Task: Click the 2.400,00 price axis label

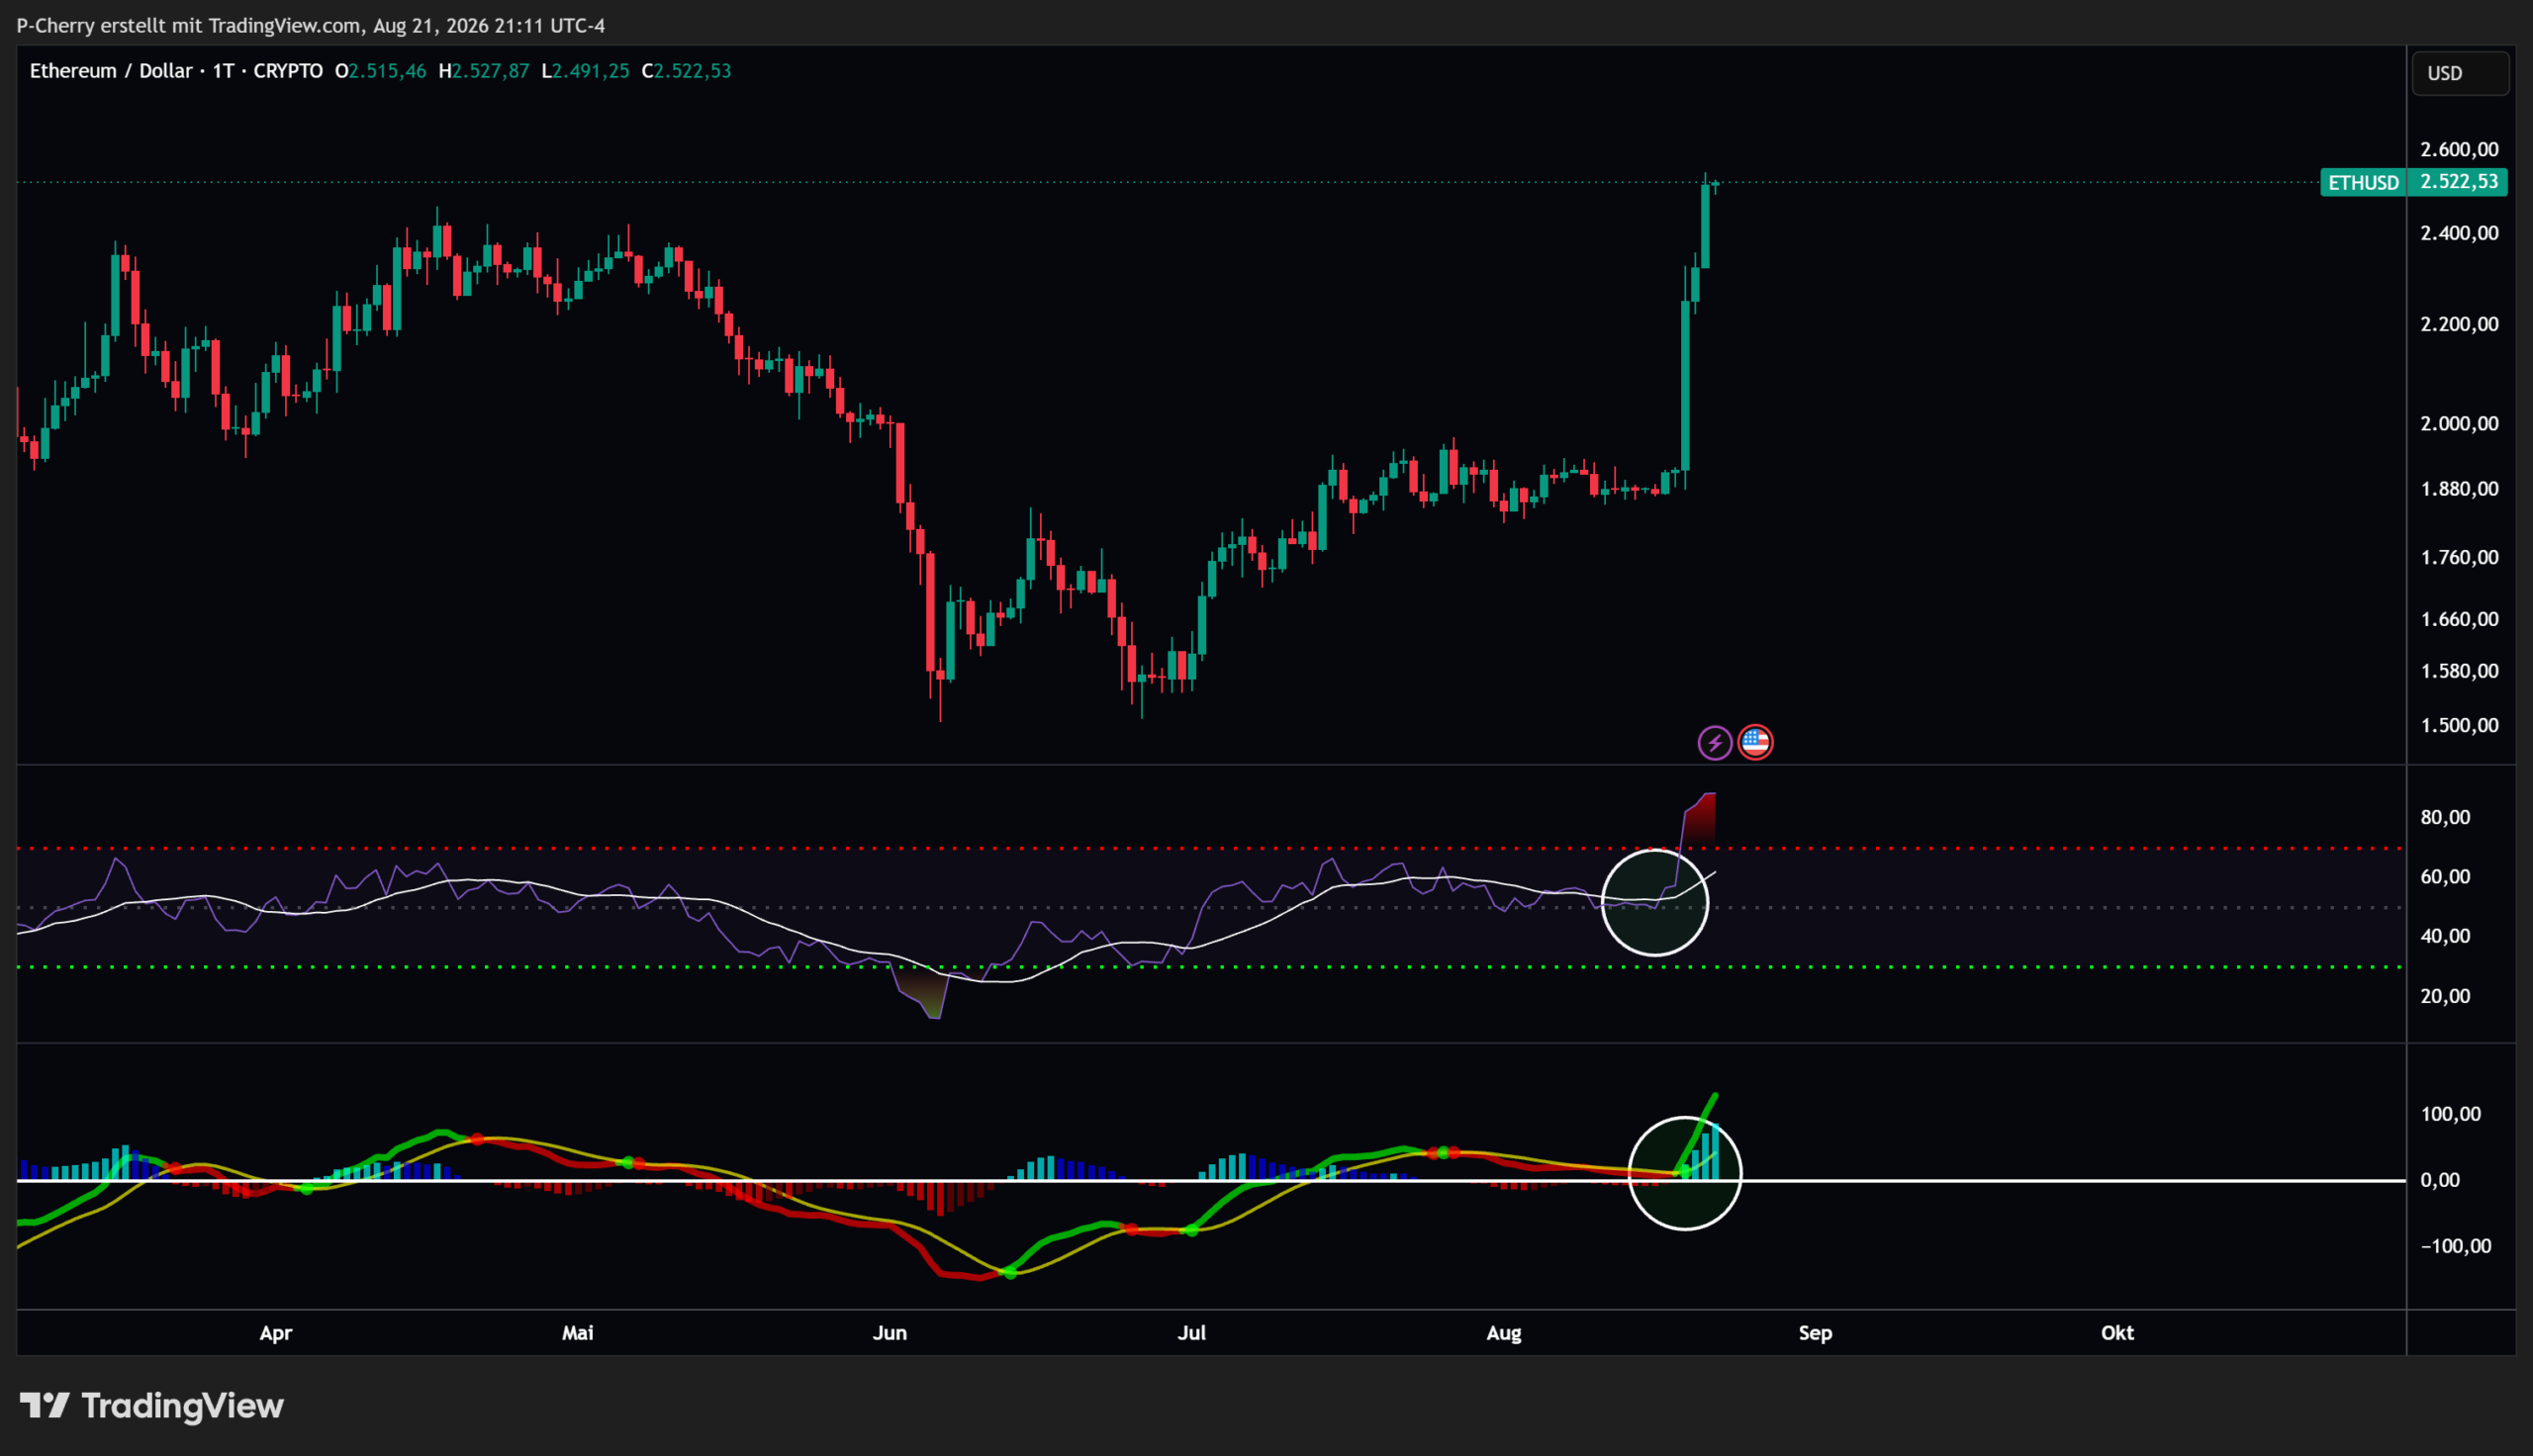Action: pos(2459,233)
